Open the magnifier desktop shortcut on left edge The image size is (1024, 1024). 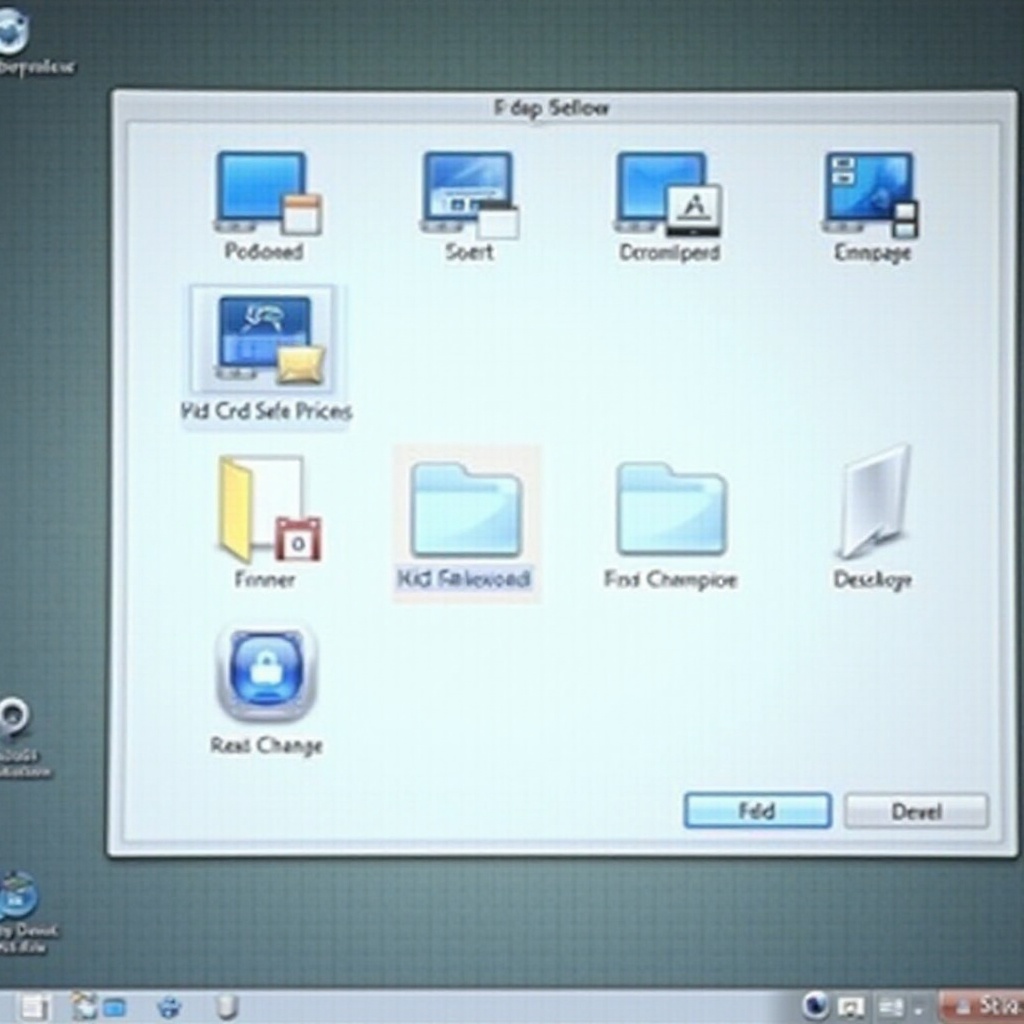(14, 718)
